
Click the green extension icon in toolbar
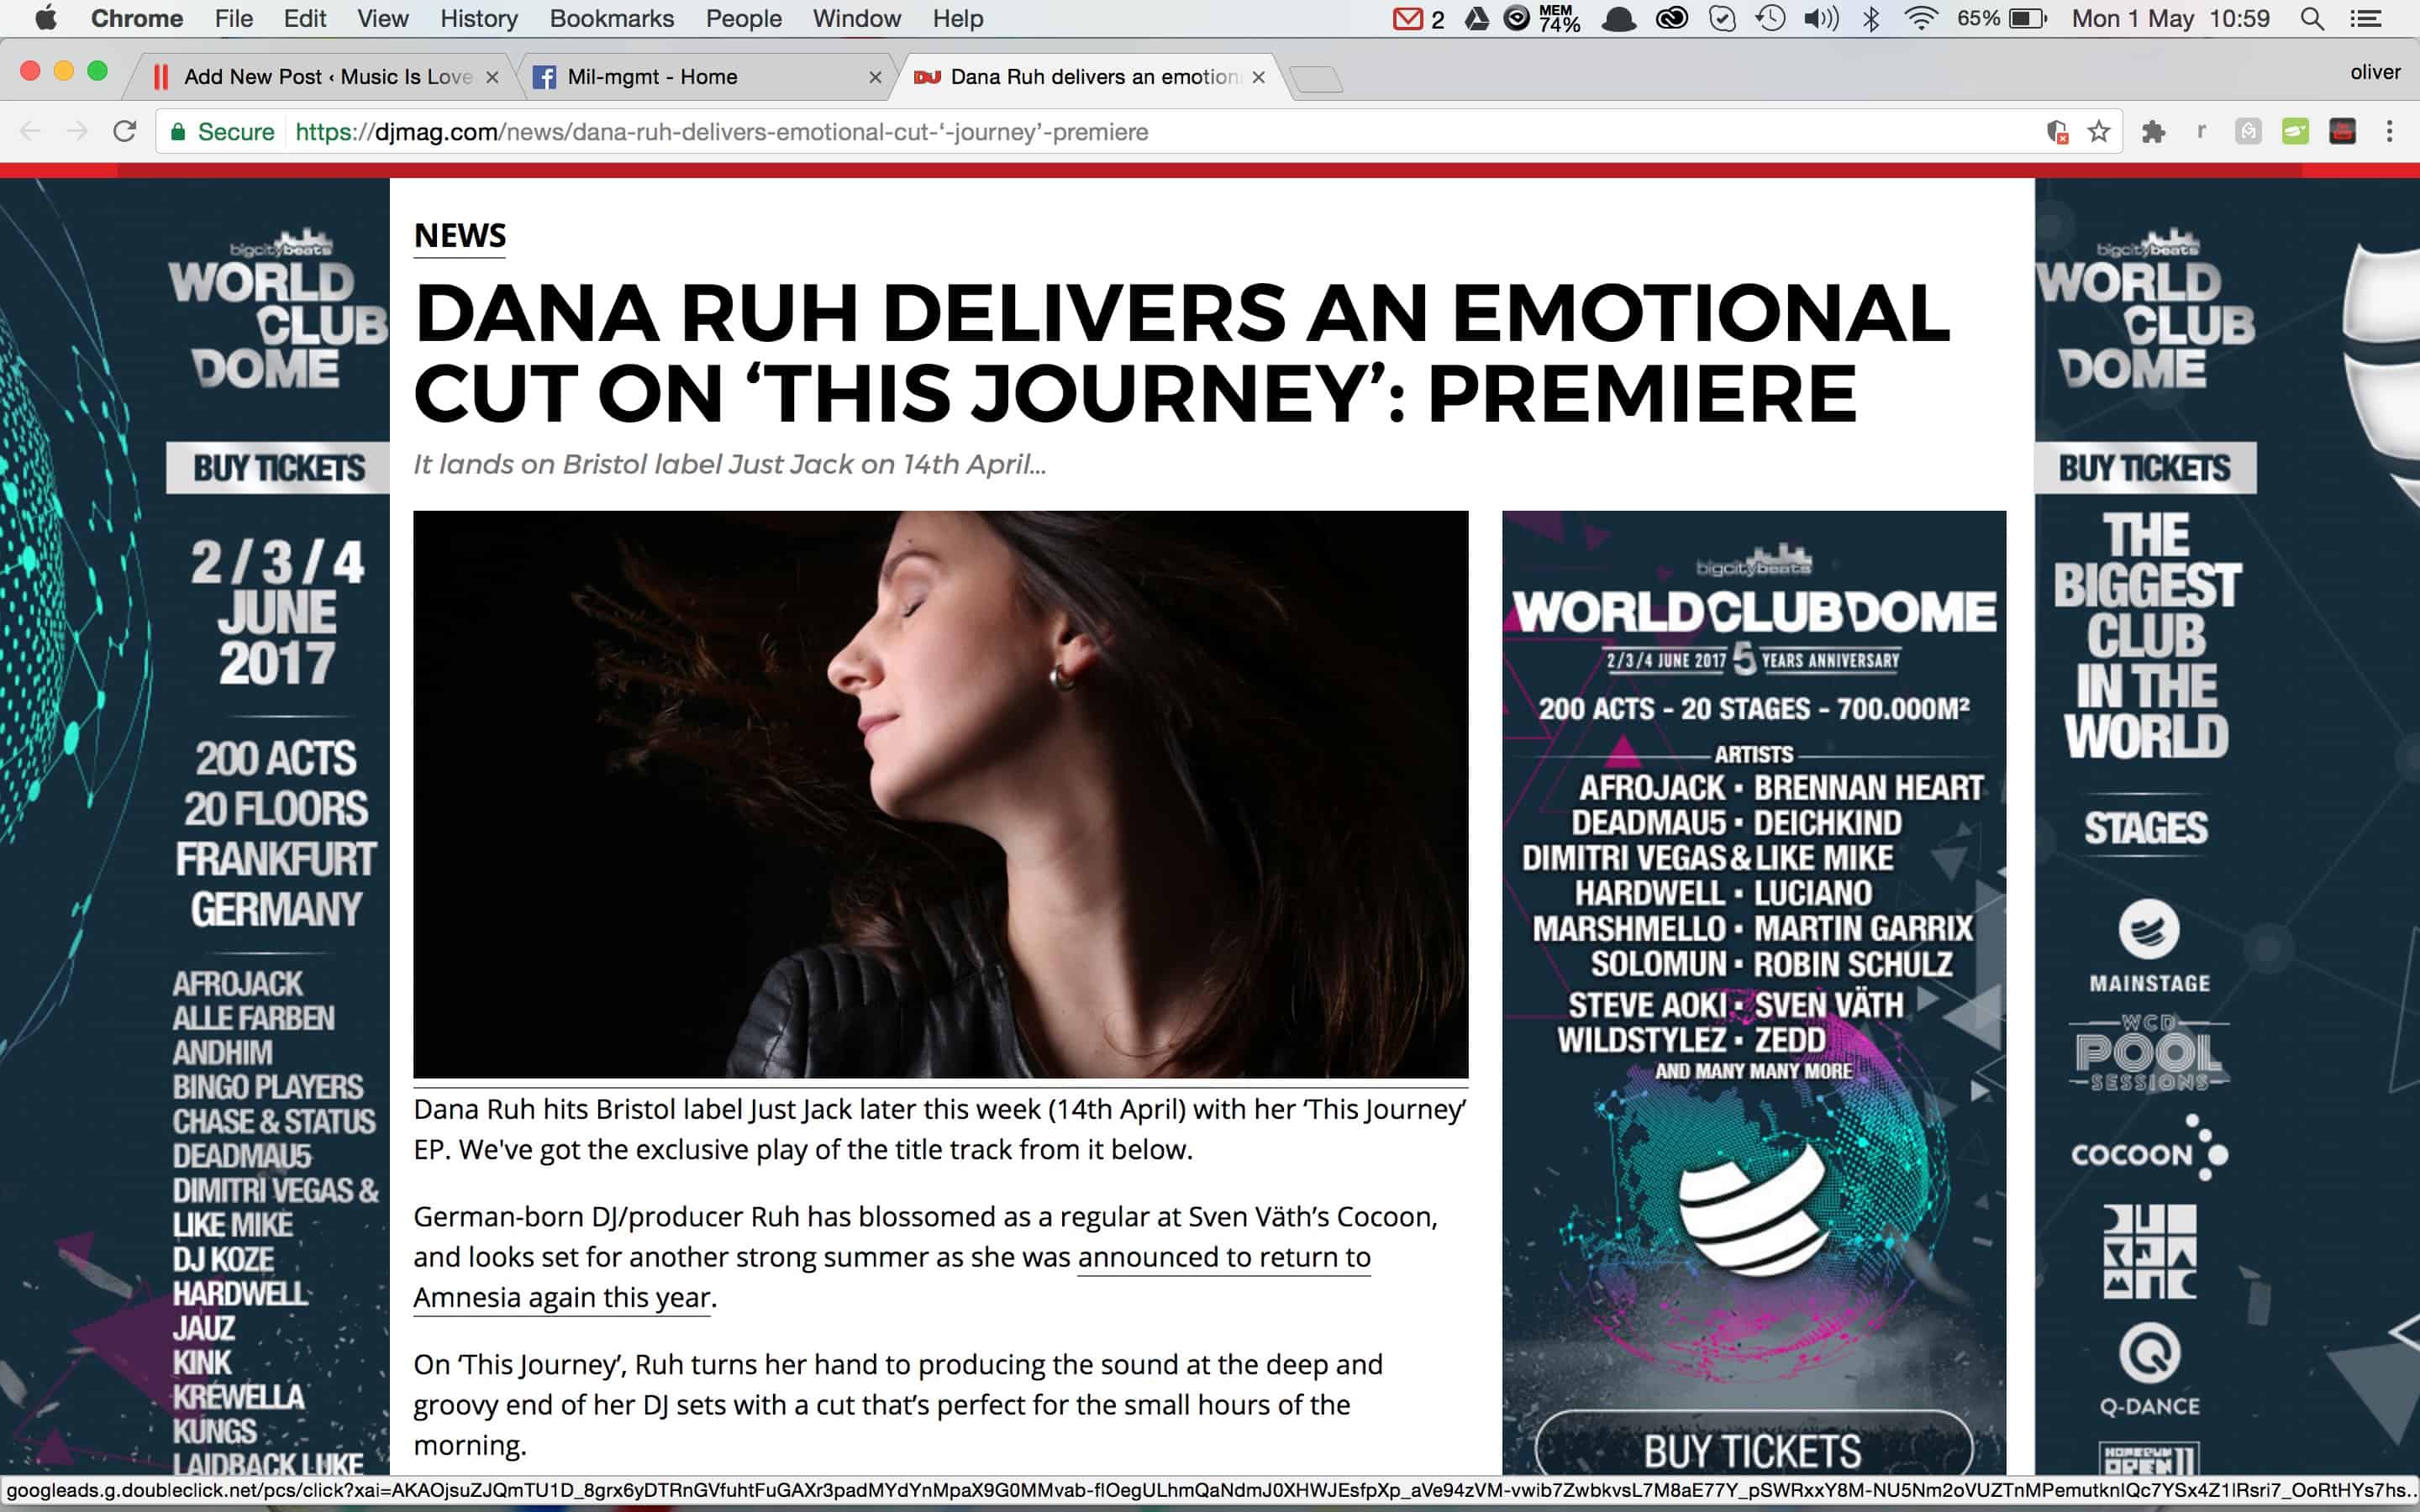tap(2295, 131)
